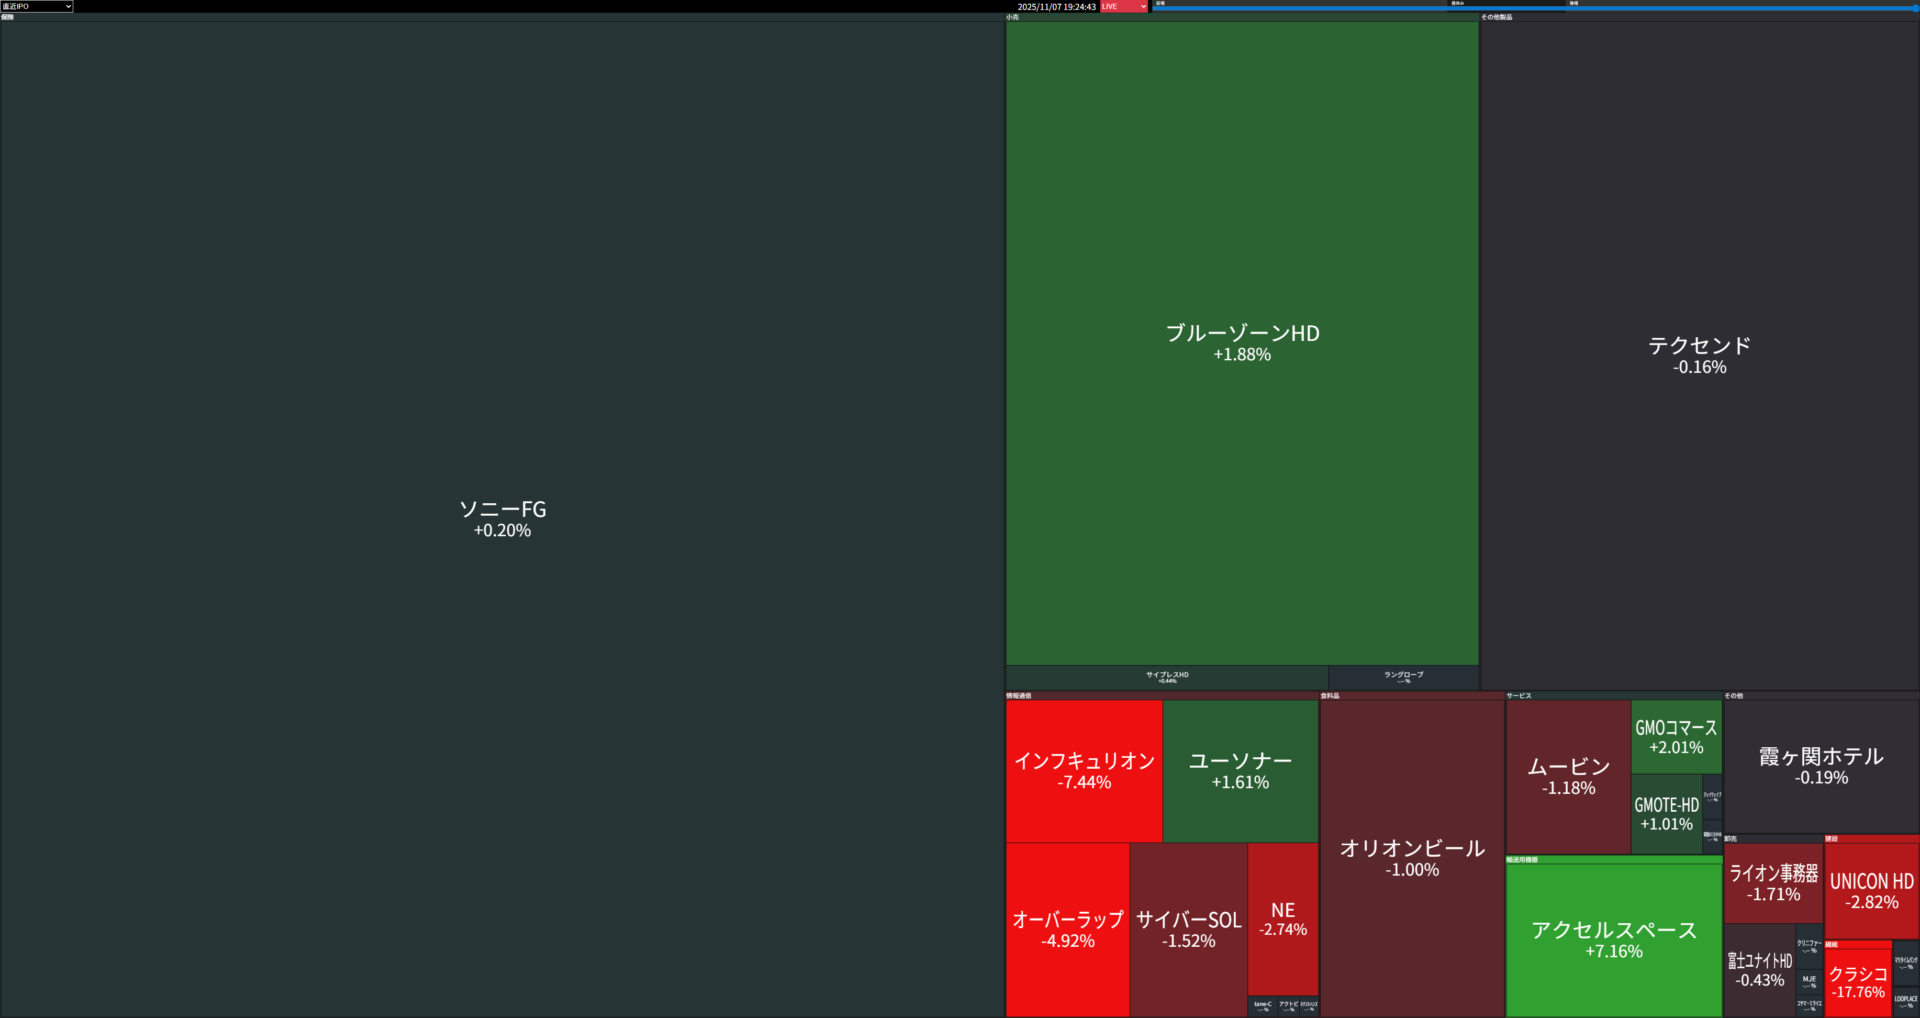Open the LIVE mode dropdown
Screen dimensions: 1920x1018
(1124, 6)
